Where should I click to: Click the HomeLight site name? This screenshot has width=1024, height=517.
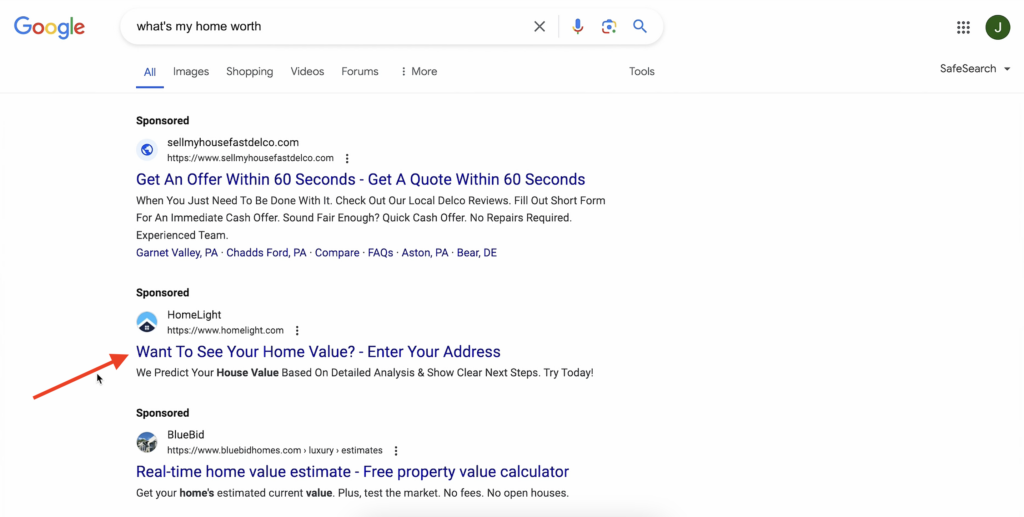(x=194, y=315)
